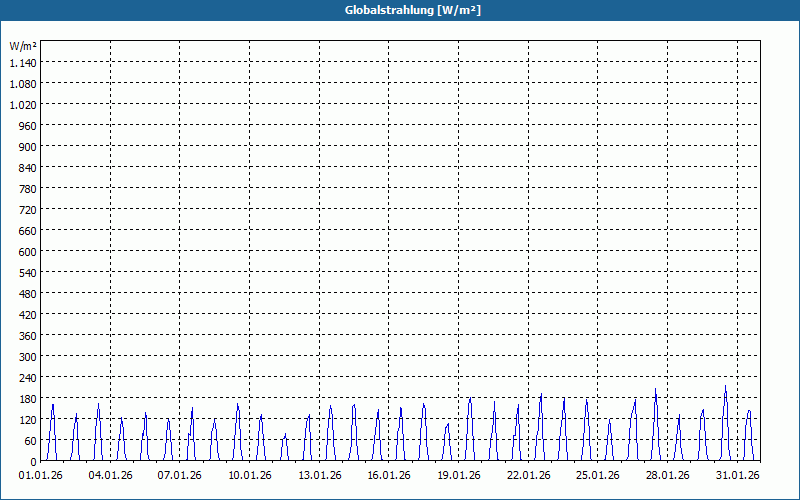Select the 240 y-axis value

28,378
